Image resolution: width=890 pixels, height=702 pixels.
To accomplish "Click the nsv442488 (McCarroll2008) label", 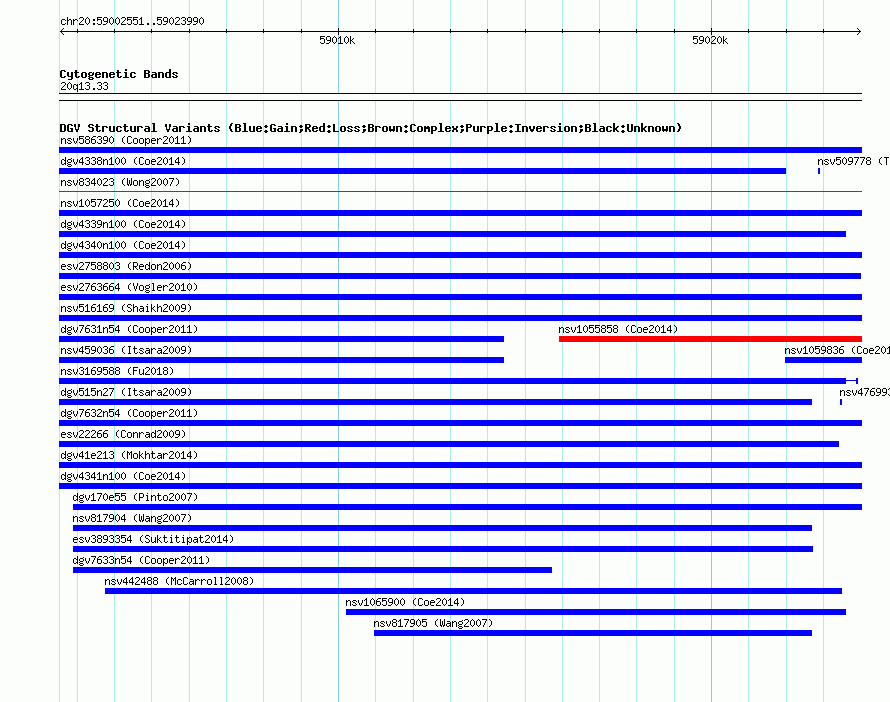I will (x=179, y=581).
